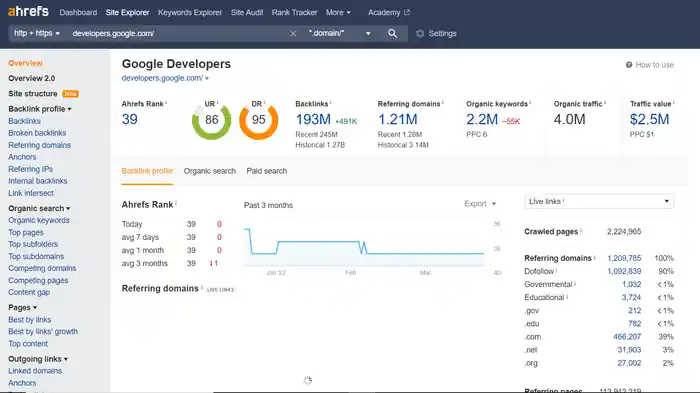Open the 27,002 .org domains count

pyautogui.click(x=629, y=363)
